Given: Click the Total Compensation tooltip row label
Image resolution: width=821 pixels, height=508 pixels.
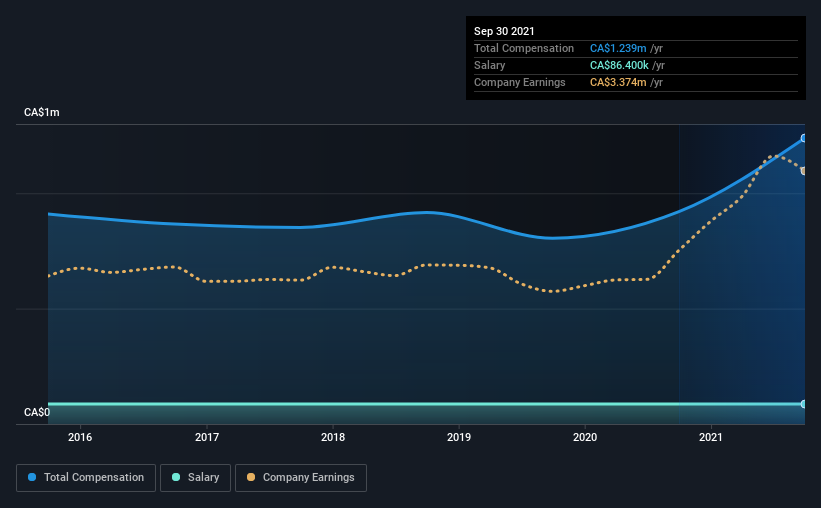Looking at the screenshot, I should 524,48.
